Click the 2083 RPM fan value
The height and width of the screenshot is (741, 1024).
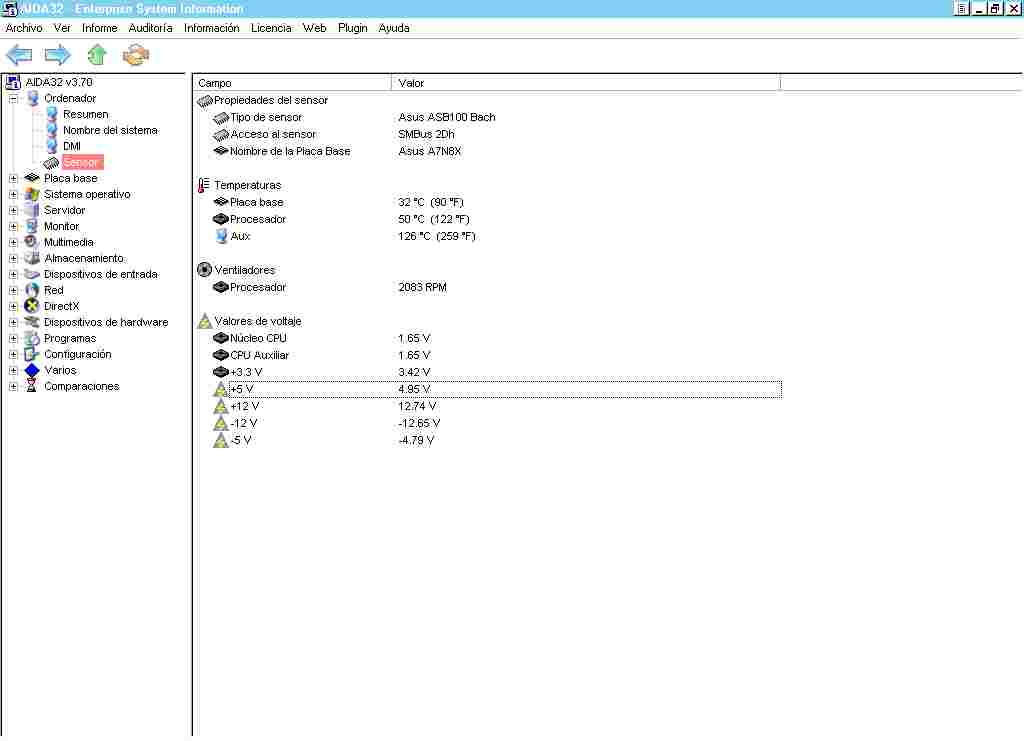click(423, 287)
